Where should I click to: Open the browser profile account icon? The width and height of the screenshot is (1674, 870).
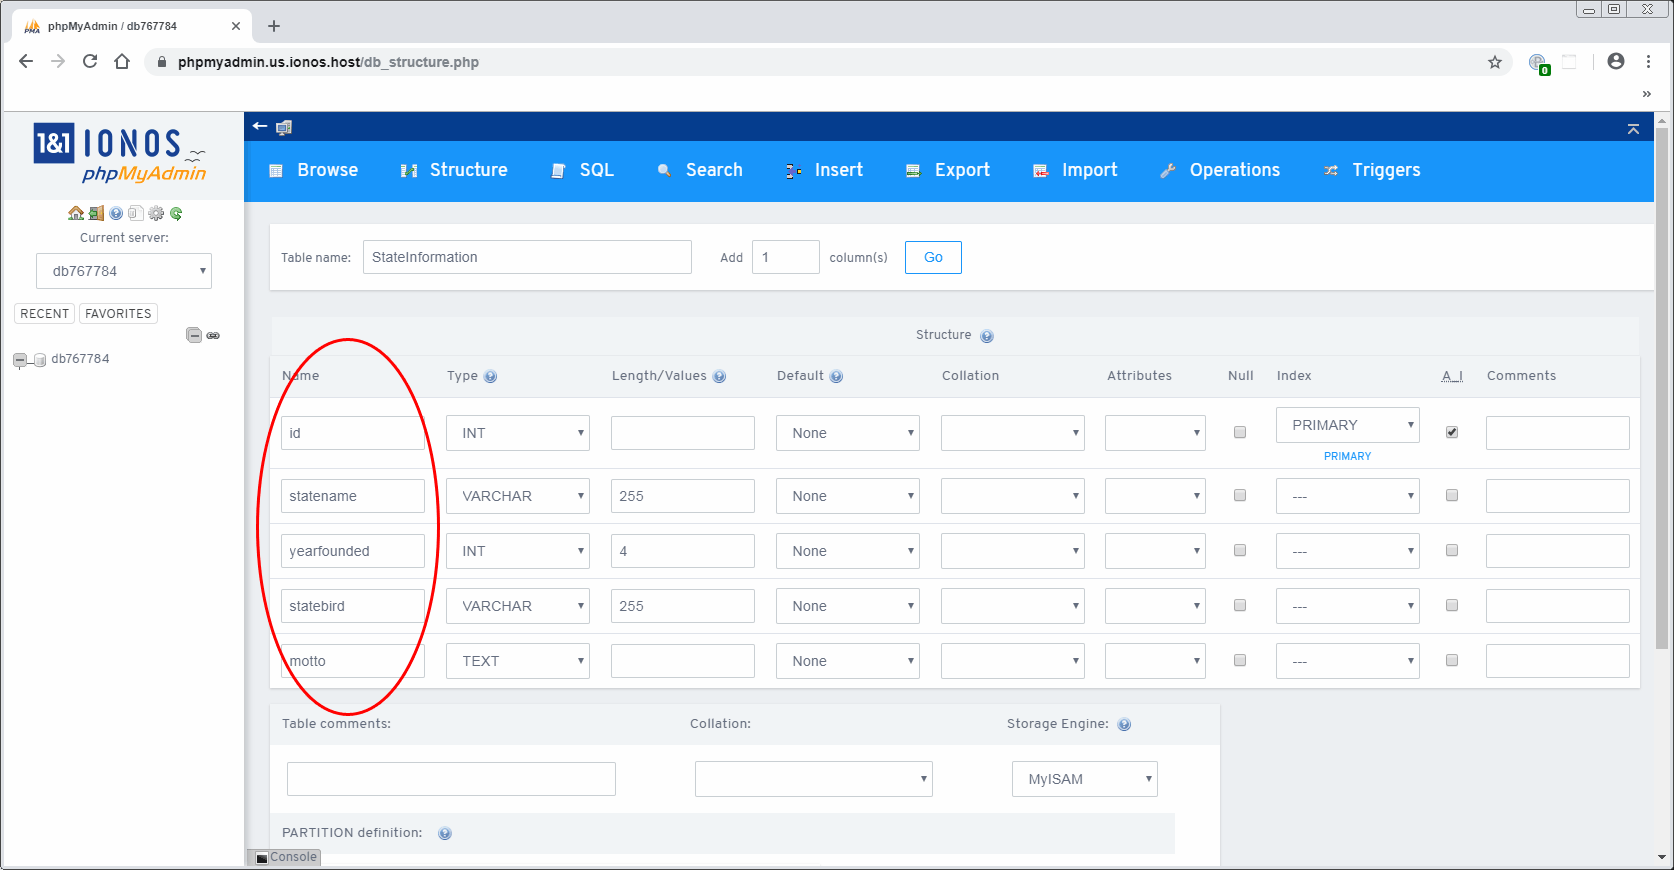(1616, 61)
